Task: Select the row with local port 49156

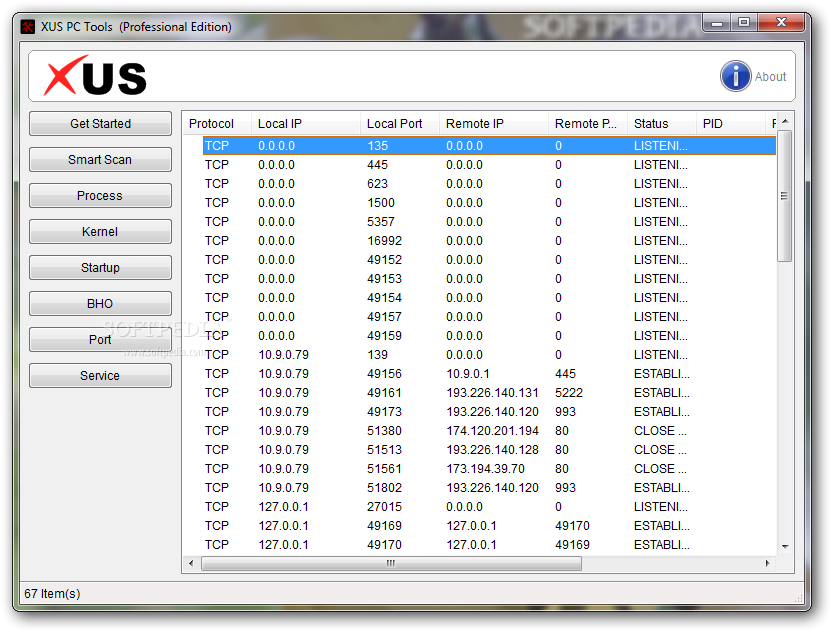Action: pos(489,374)
